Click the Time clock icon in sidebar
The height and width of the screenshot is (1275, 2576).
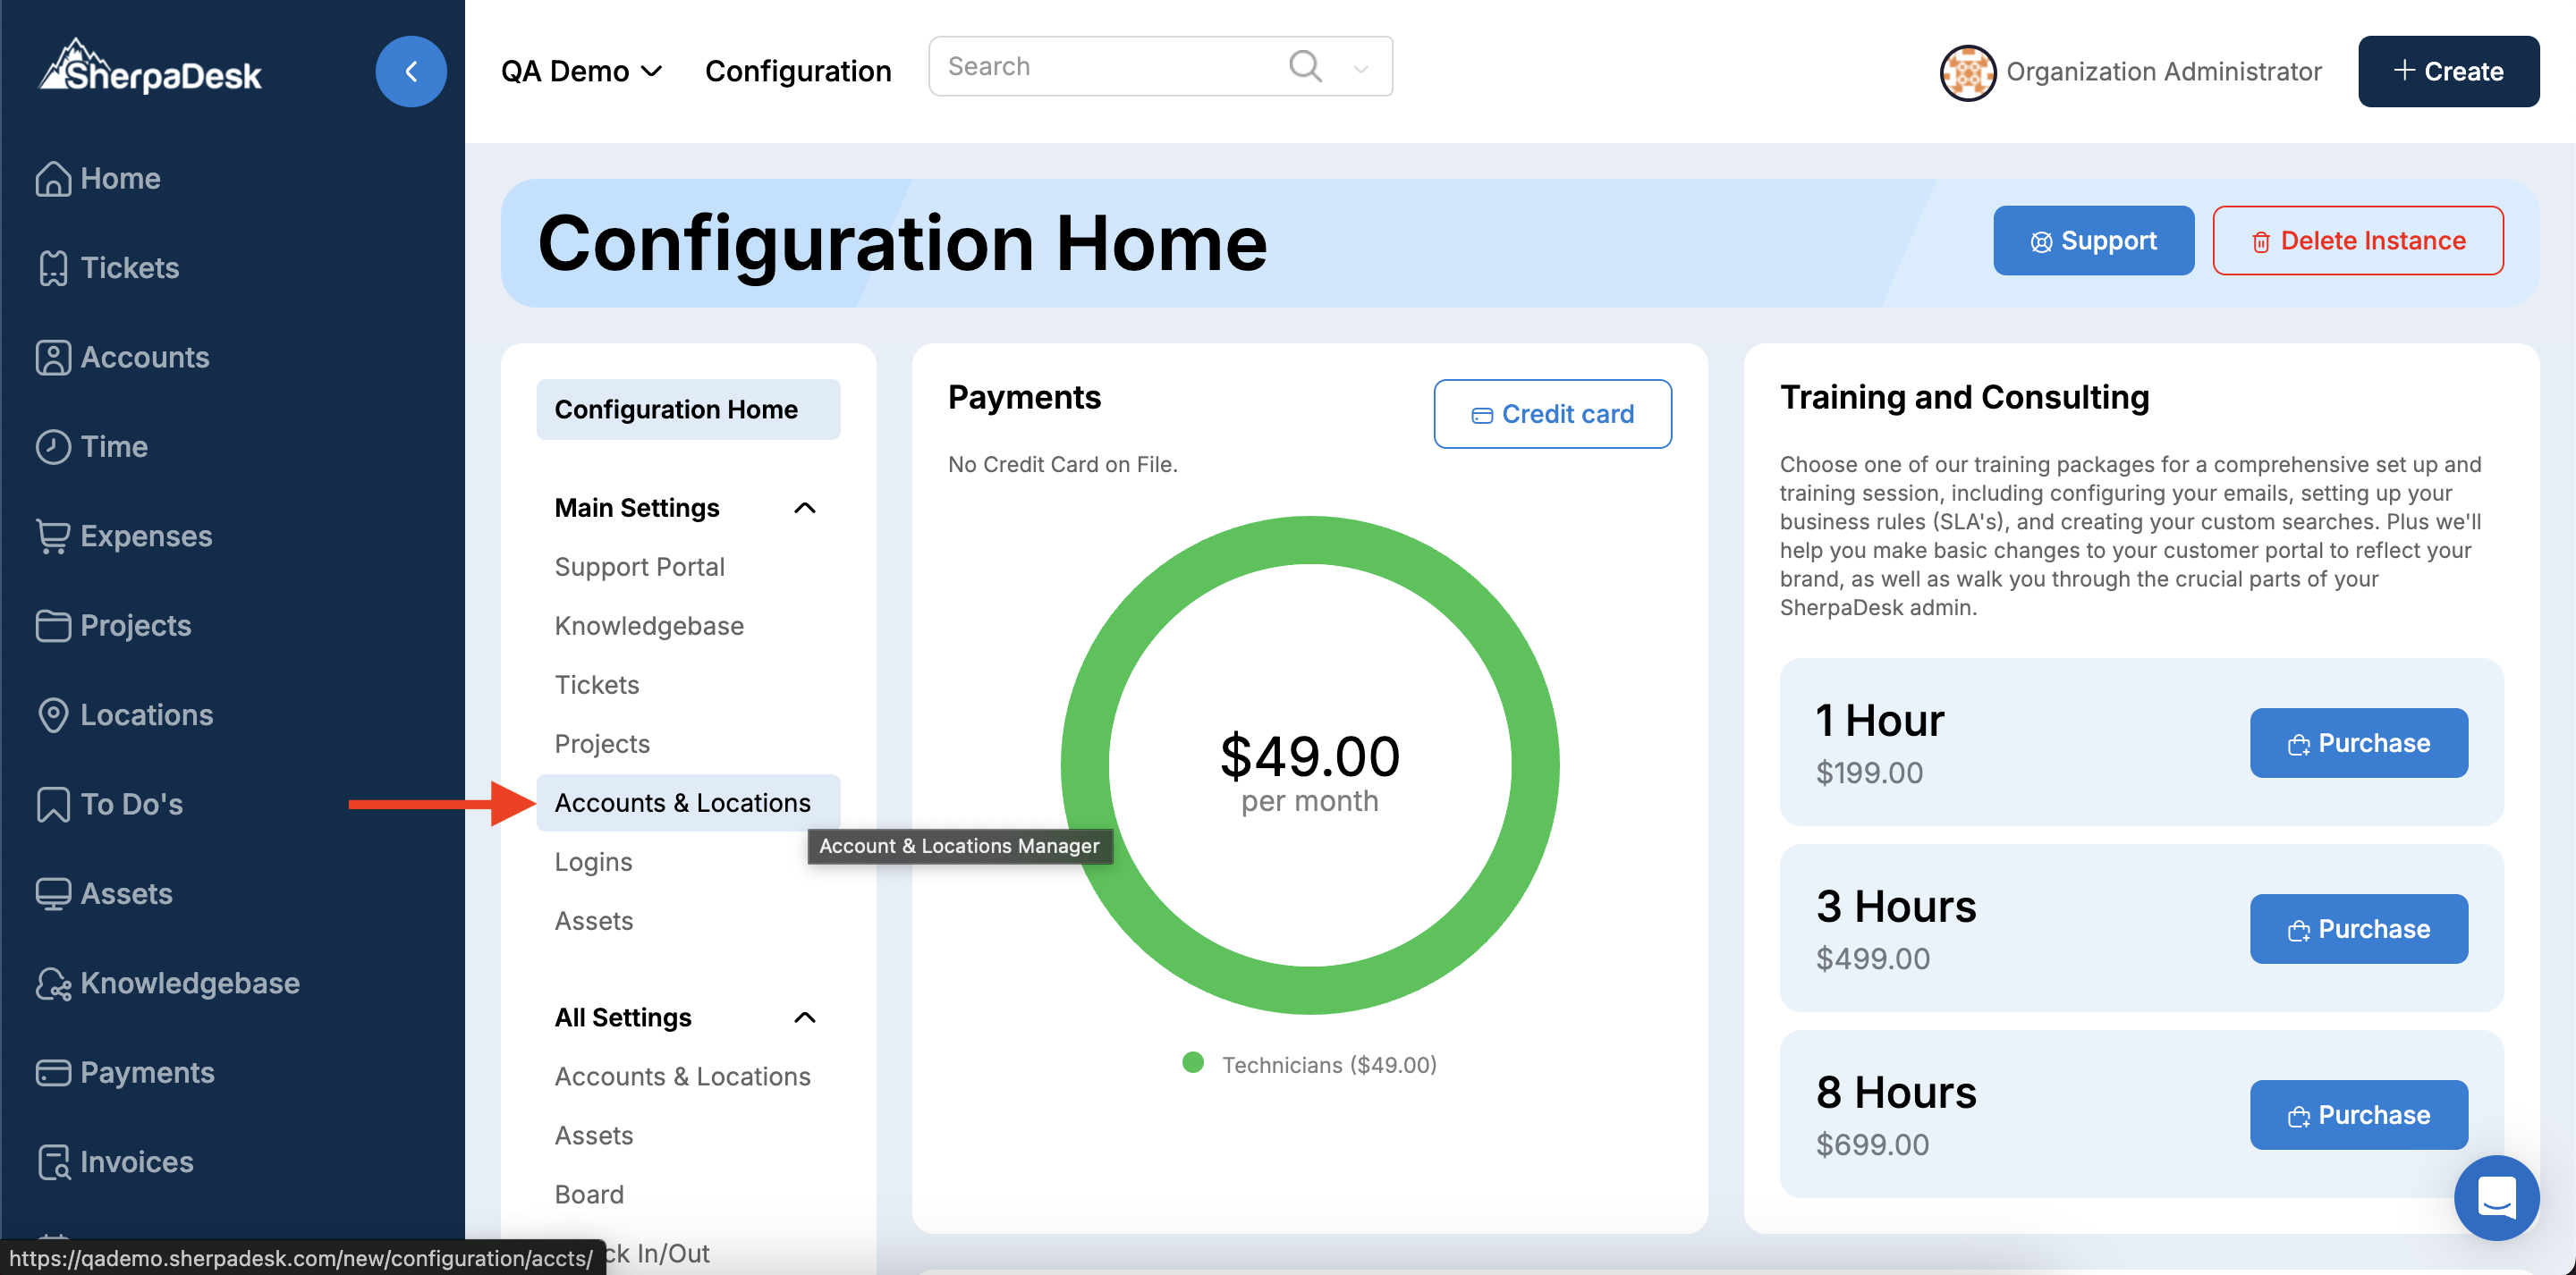pyautogui.click(x=52, y=446)
